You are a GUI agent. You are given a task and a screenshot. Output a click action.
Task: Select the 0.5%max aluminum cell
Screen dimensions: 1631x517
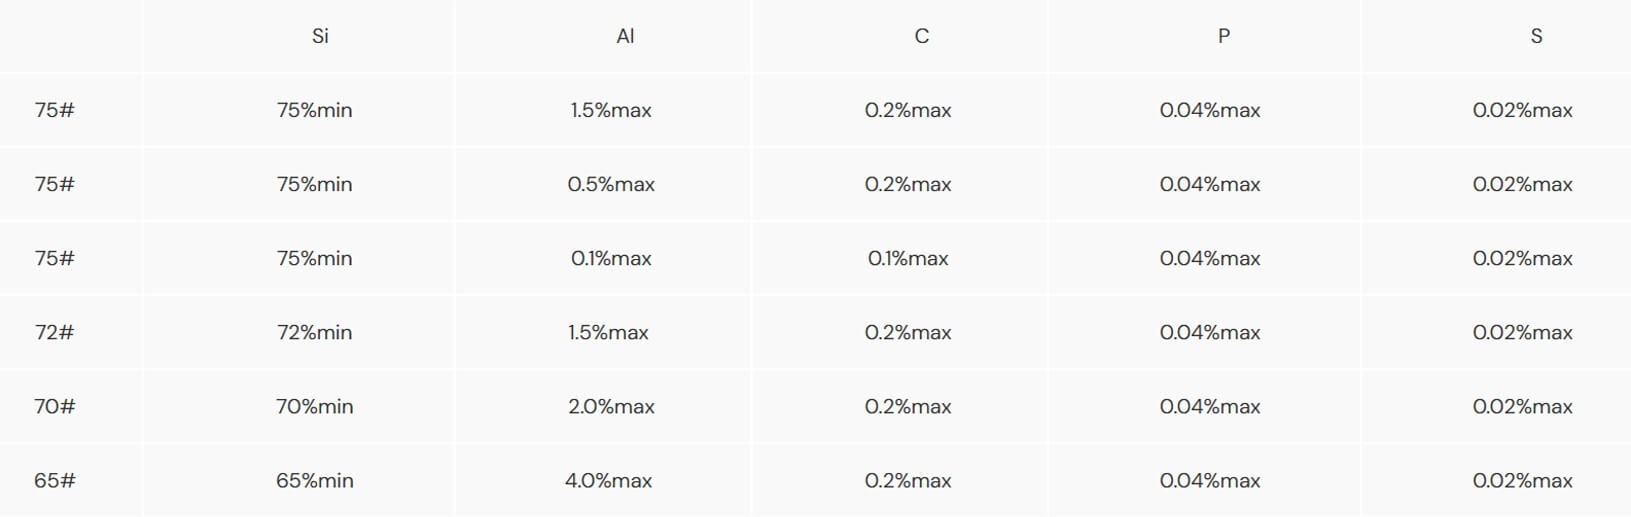pos(611,184)
